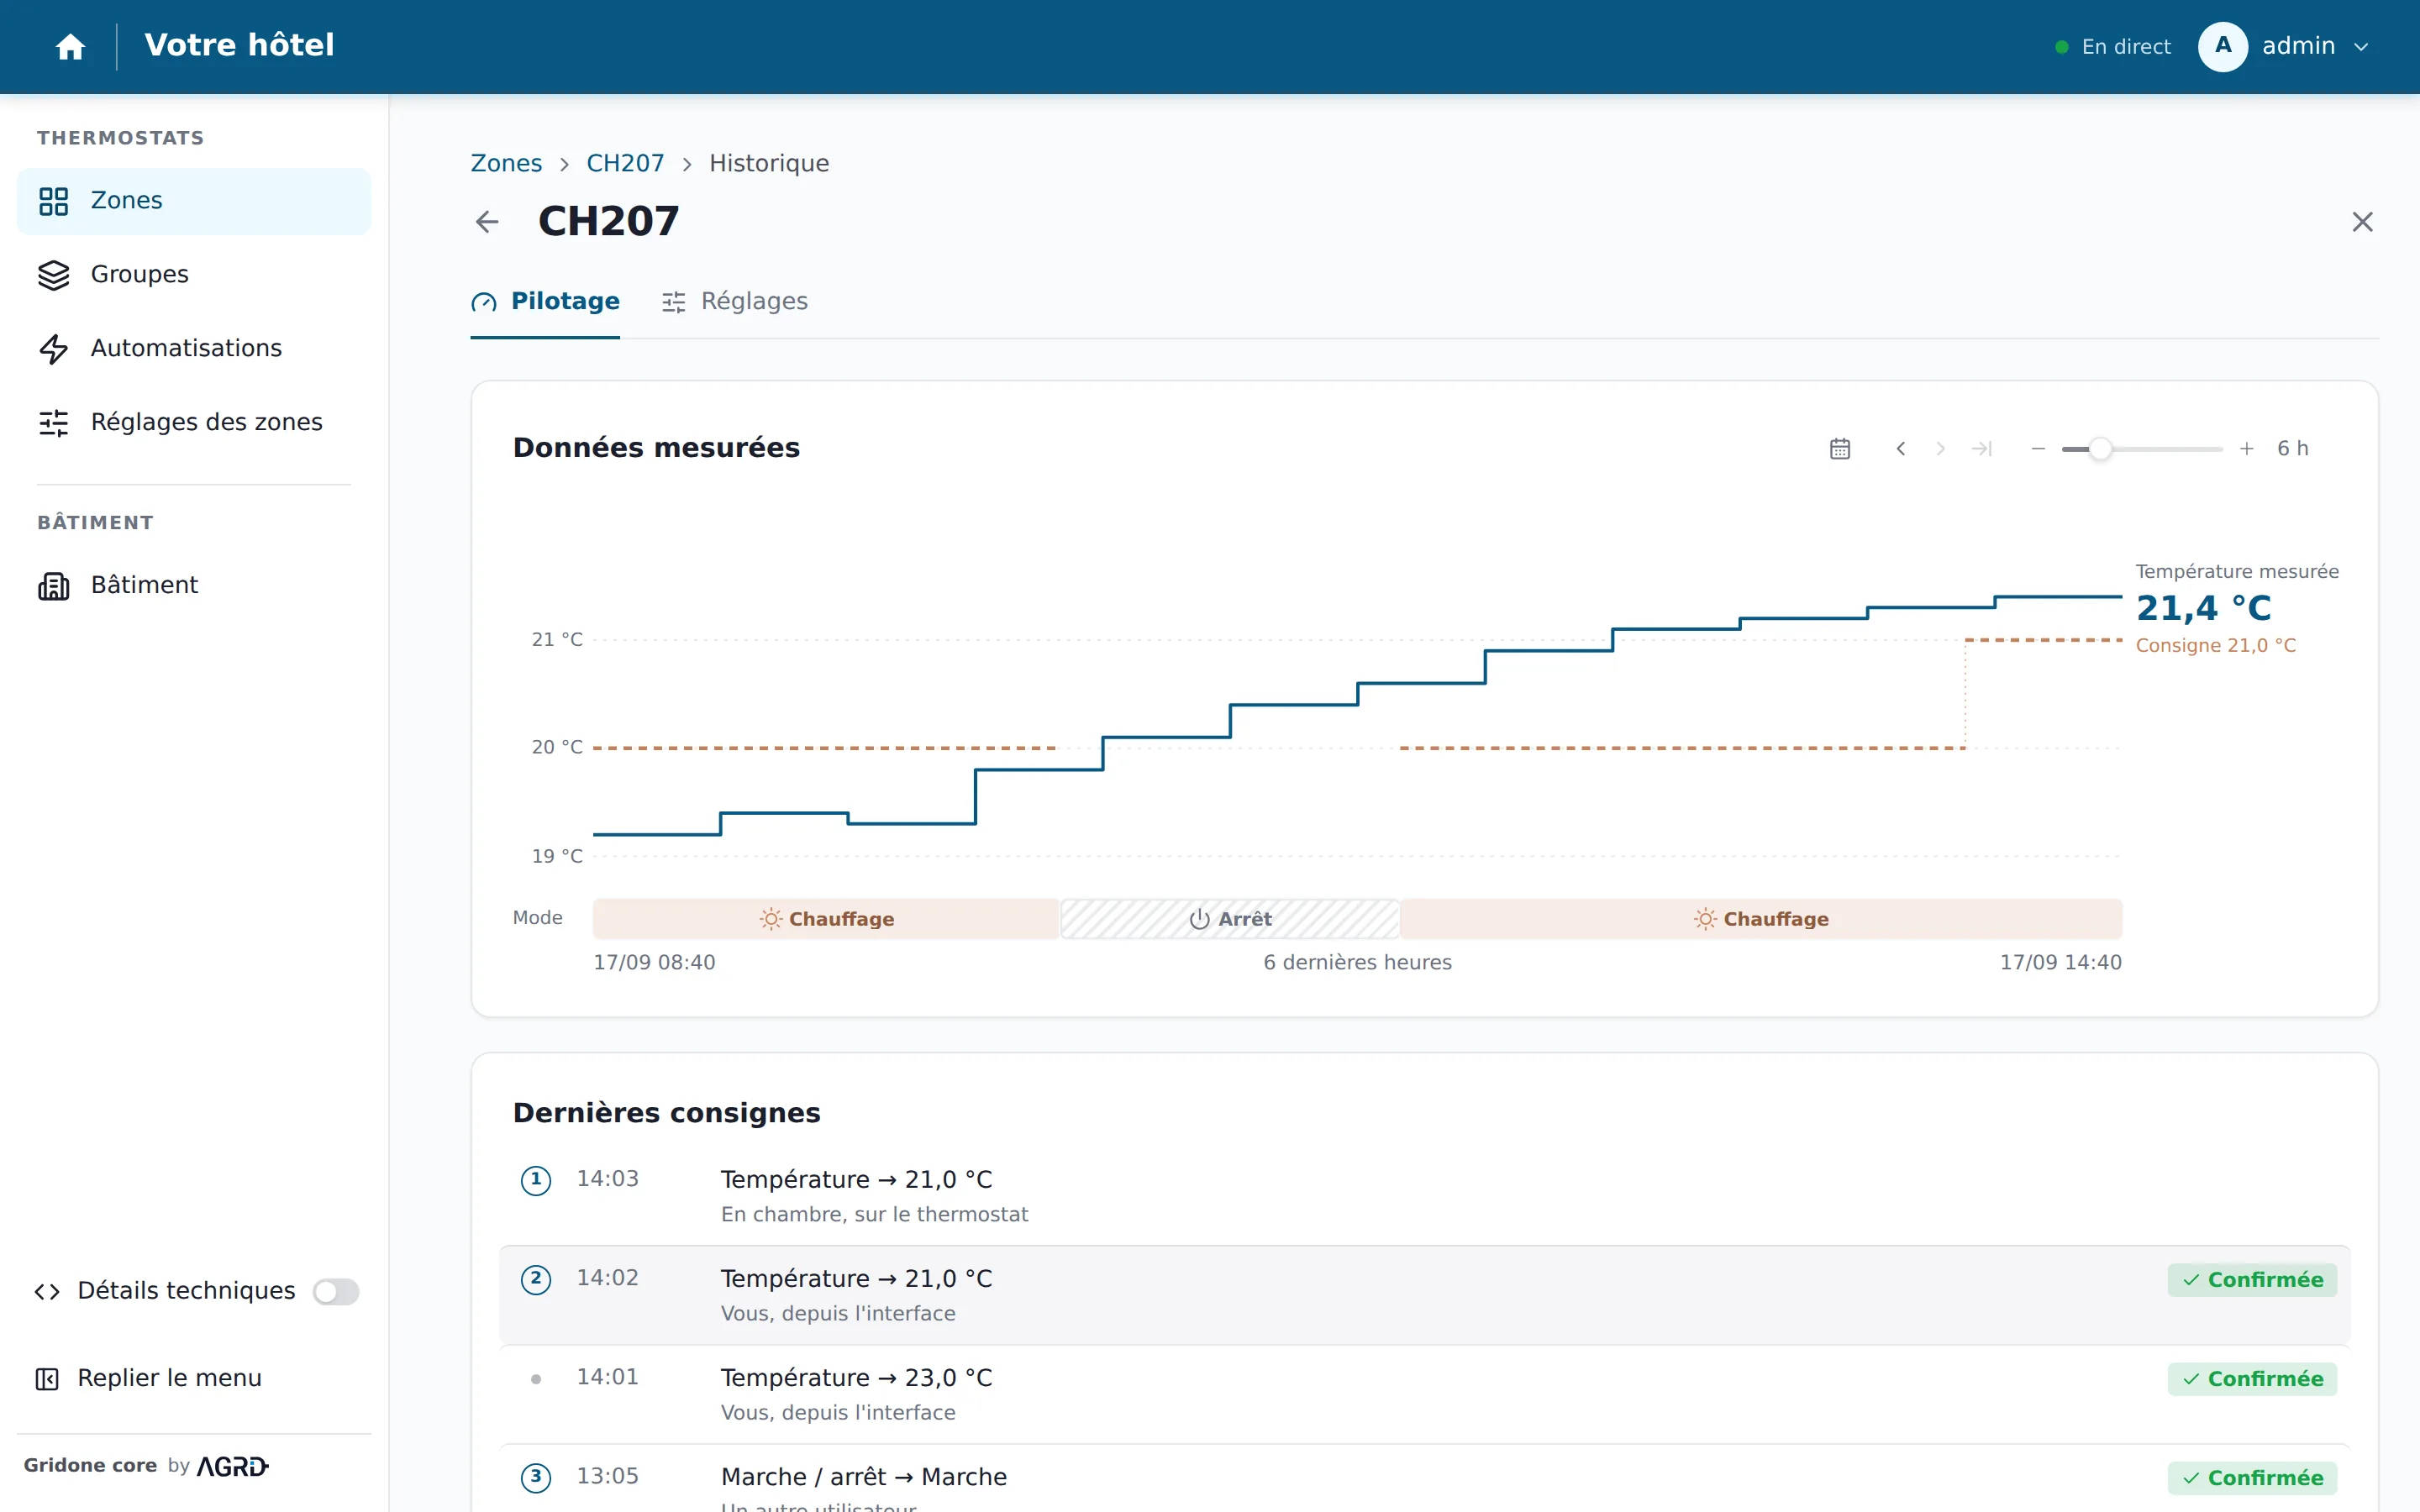The width and height of the screenshot is (2420, 1512).
Task: Click Confirmée badge on 14:02 row
Action: pos(2252,1280)
